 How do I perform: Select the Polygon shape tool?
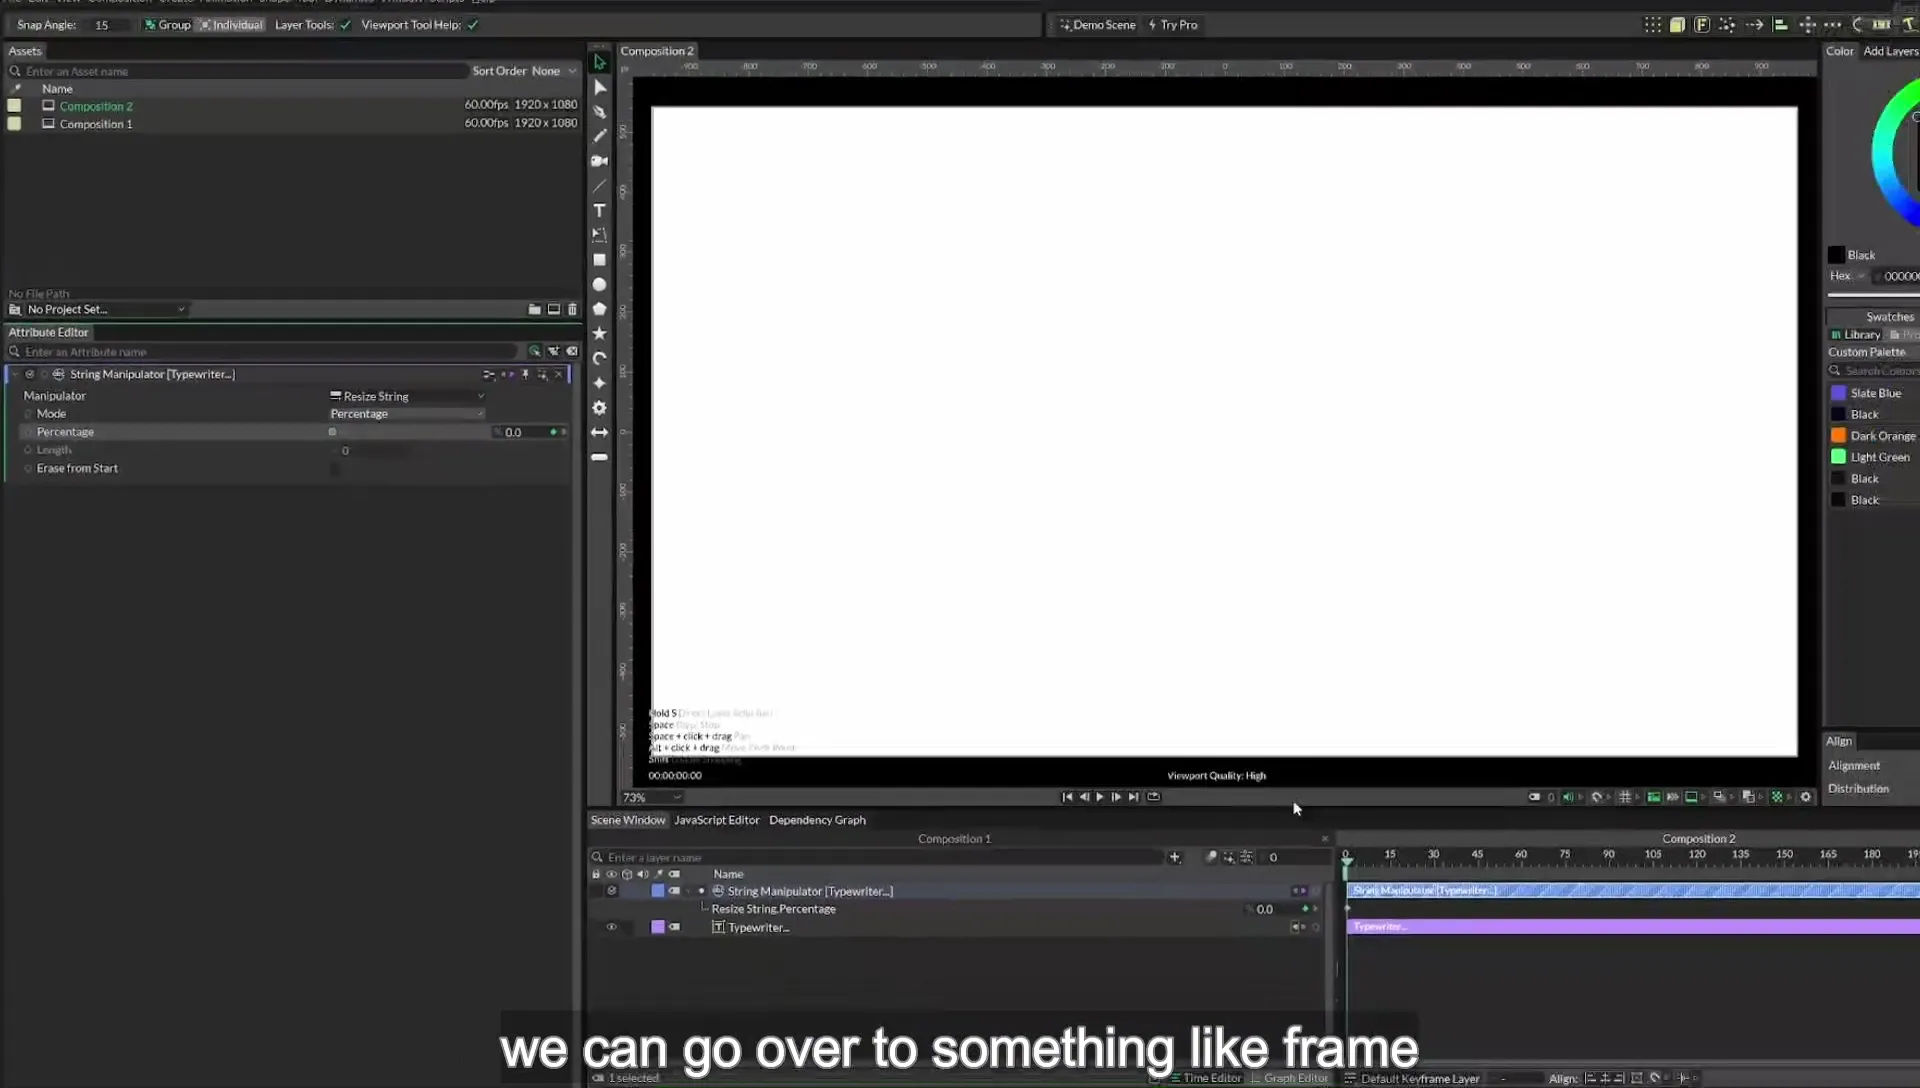click(x=600, y=309)
